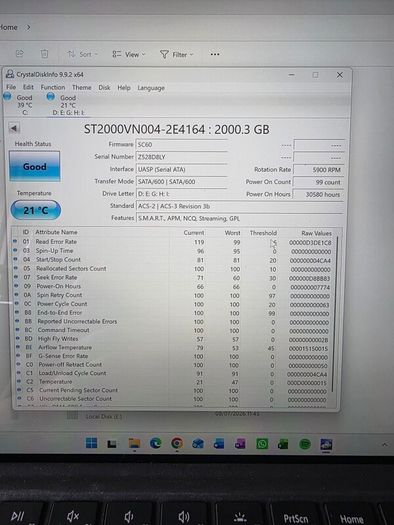Open the Filter dropdown in File Explorer
394x525 pixels.
click(x=177, y=54)
